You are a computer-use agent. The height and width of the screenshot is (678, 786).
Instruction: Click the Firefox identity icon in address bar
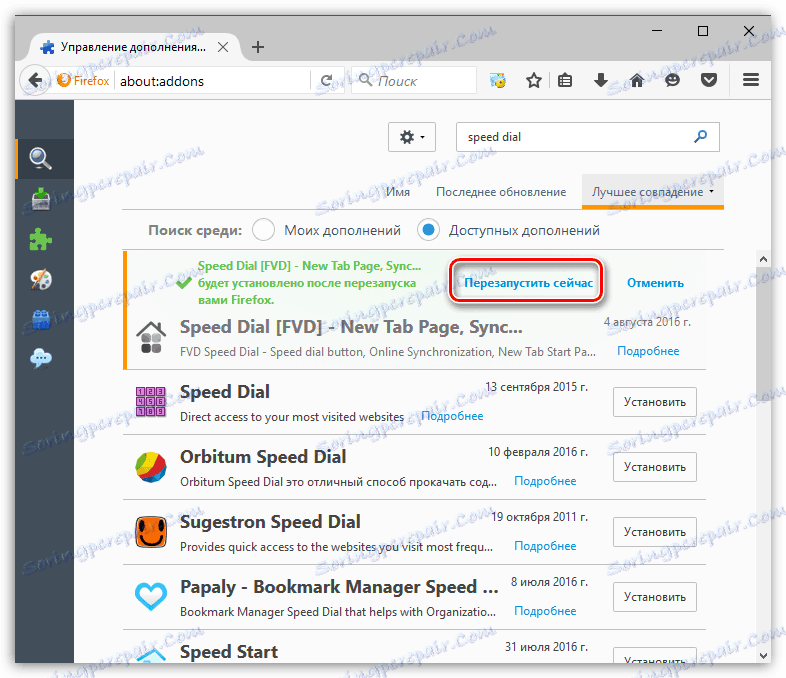click(84, 81)
